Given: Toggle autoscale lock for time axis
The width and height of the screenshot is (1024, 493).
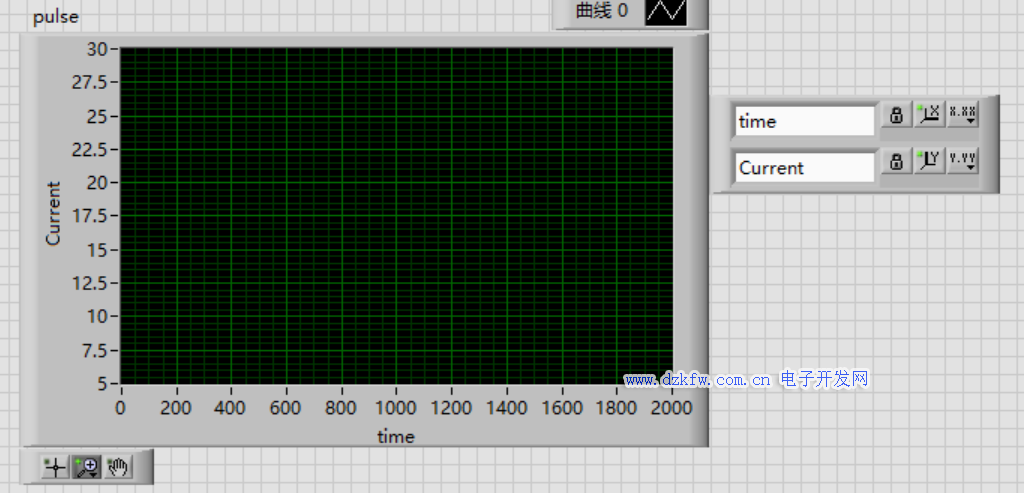Looking at the screenshot, I should click(896, 115).
